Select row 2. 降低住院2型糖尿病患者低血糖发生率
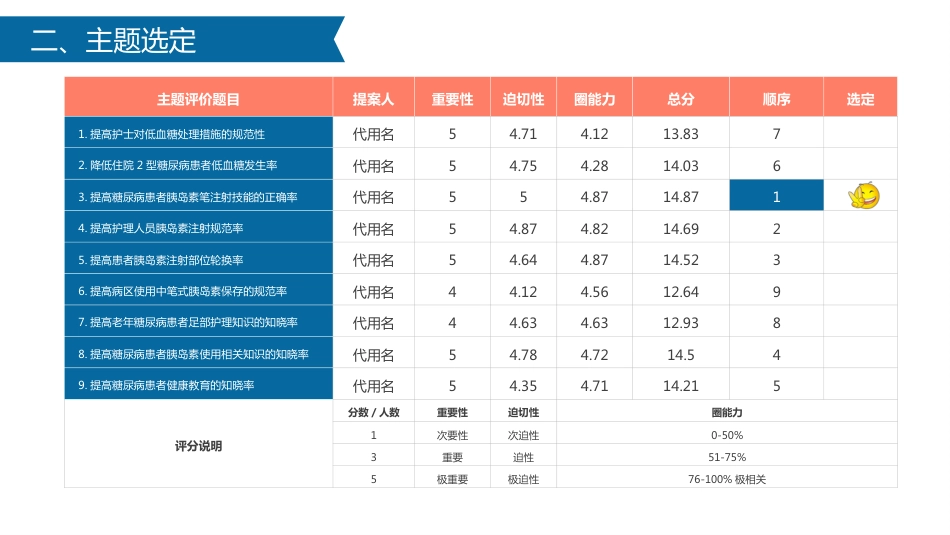This screenshot has width=950, height=535. click(199, 165)
